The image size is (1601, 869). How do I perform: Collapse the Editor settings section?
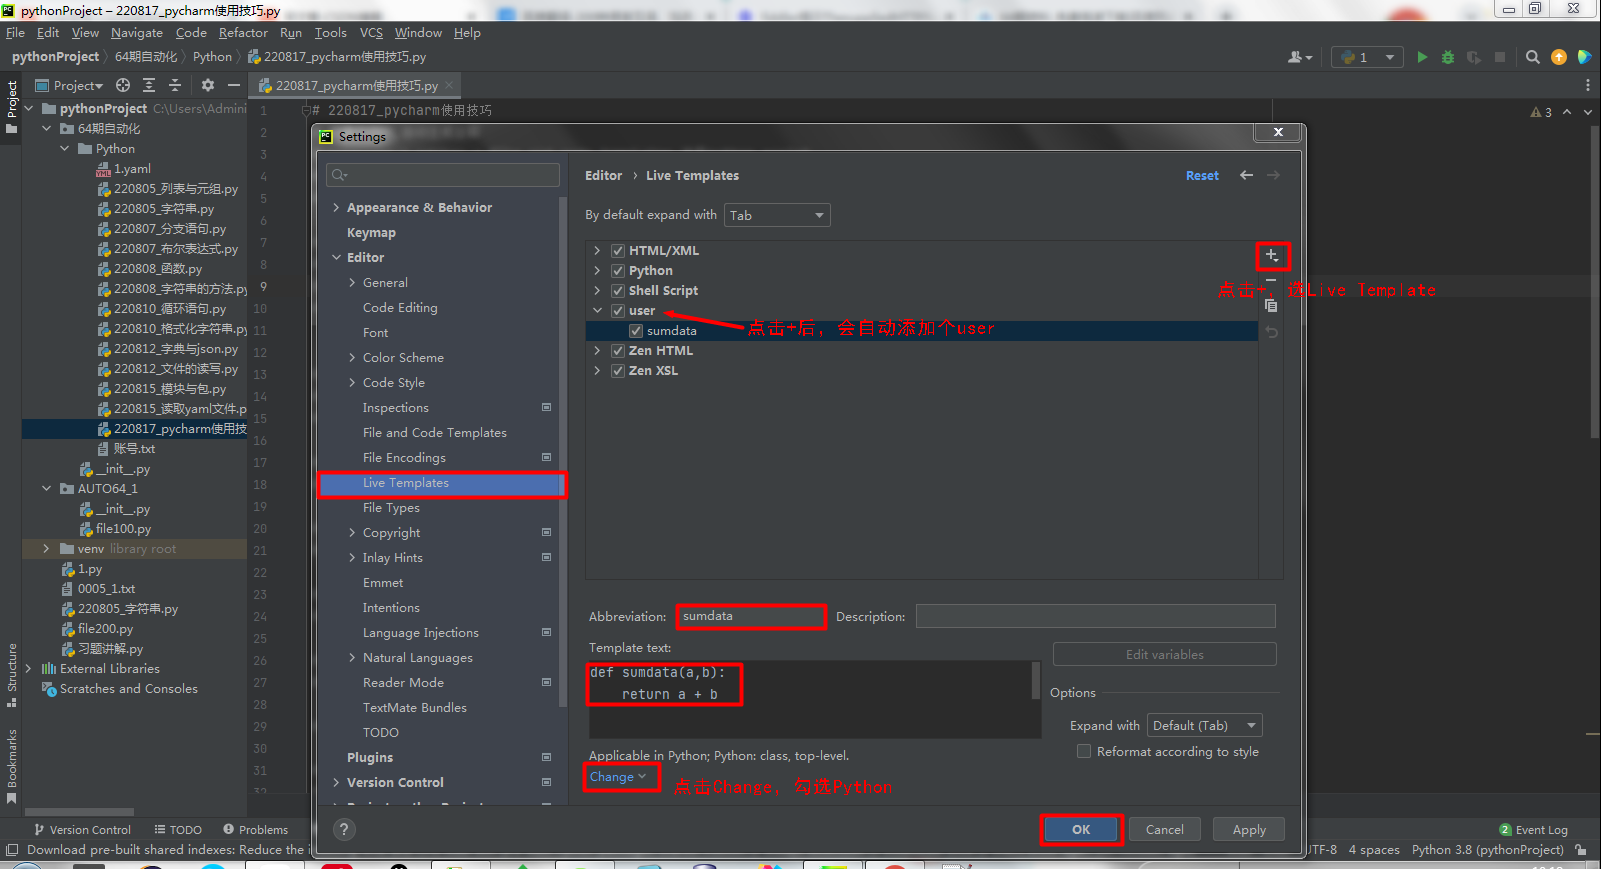[x=336, y=258]
